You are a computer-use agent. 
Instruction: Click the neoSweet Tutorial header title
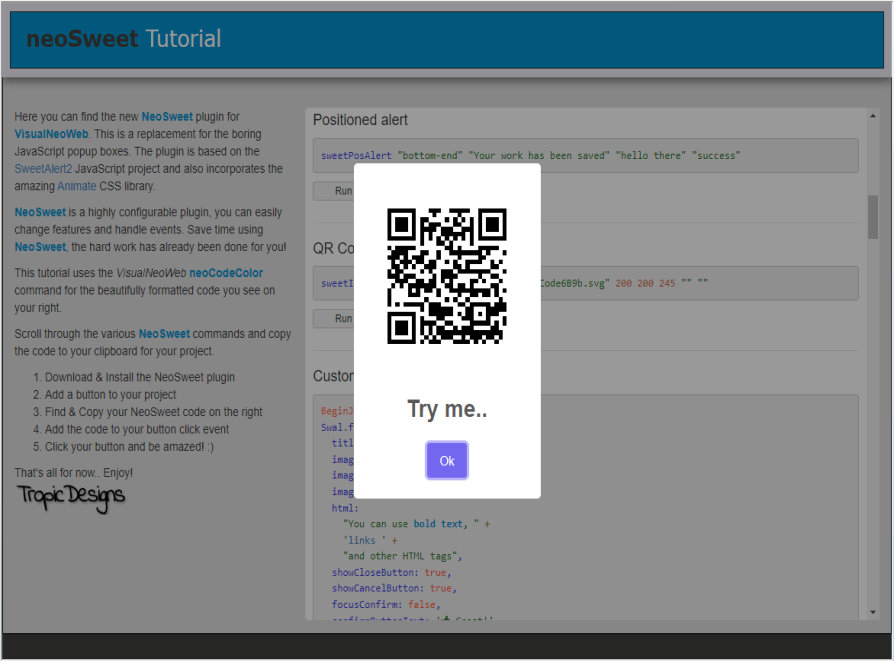tap(124, 40)
